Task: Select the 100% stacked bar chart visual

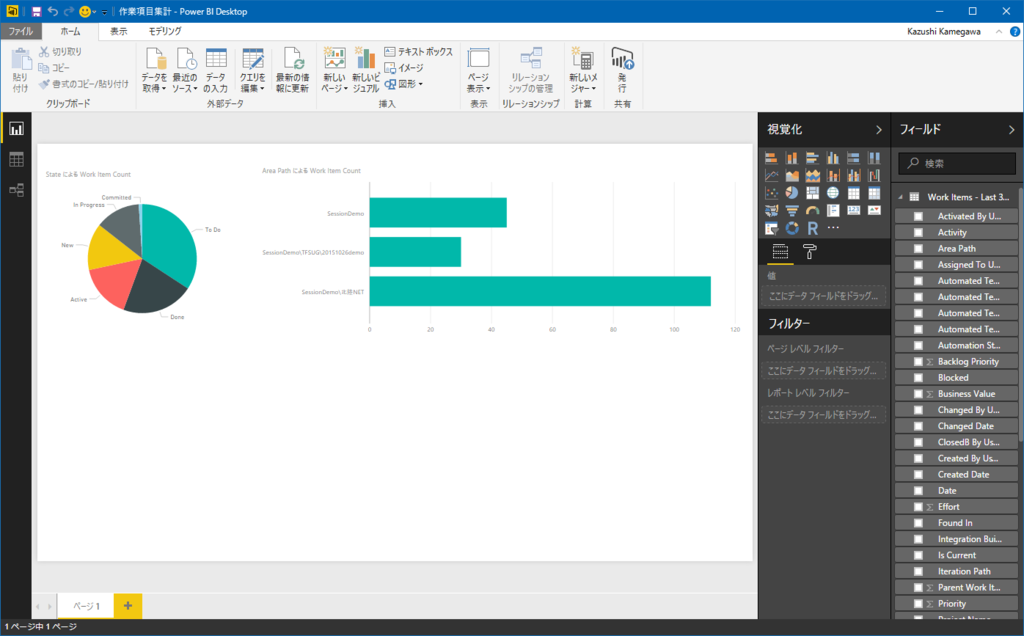Action: tap(854, 158)
